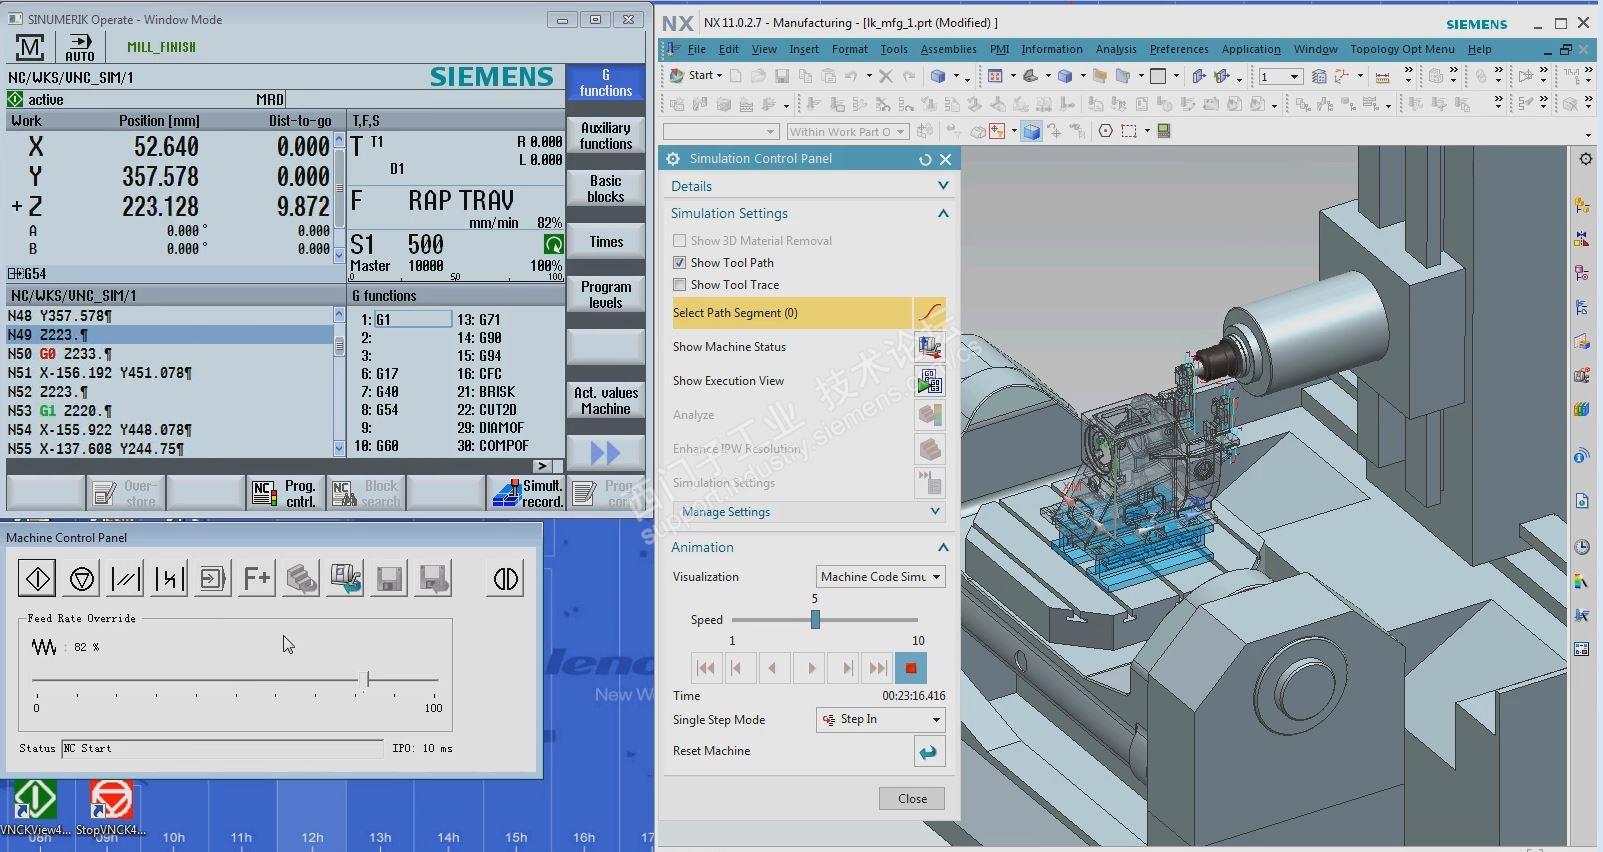Click the Play forward animation button
Screen dimensions: 1603x852
click(811, 668)
